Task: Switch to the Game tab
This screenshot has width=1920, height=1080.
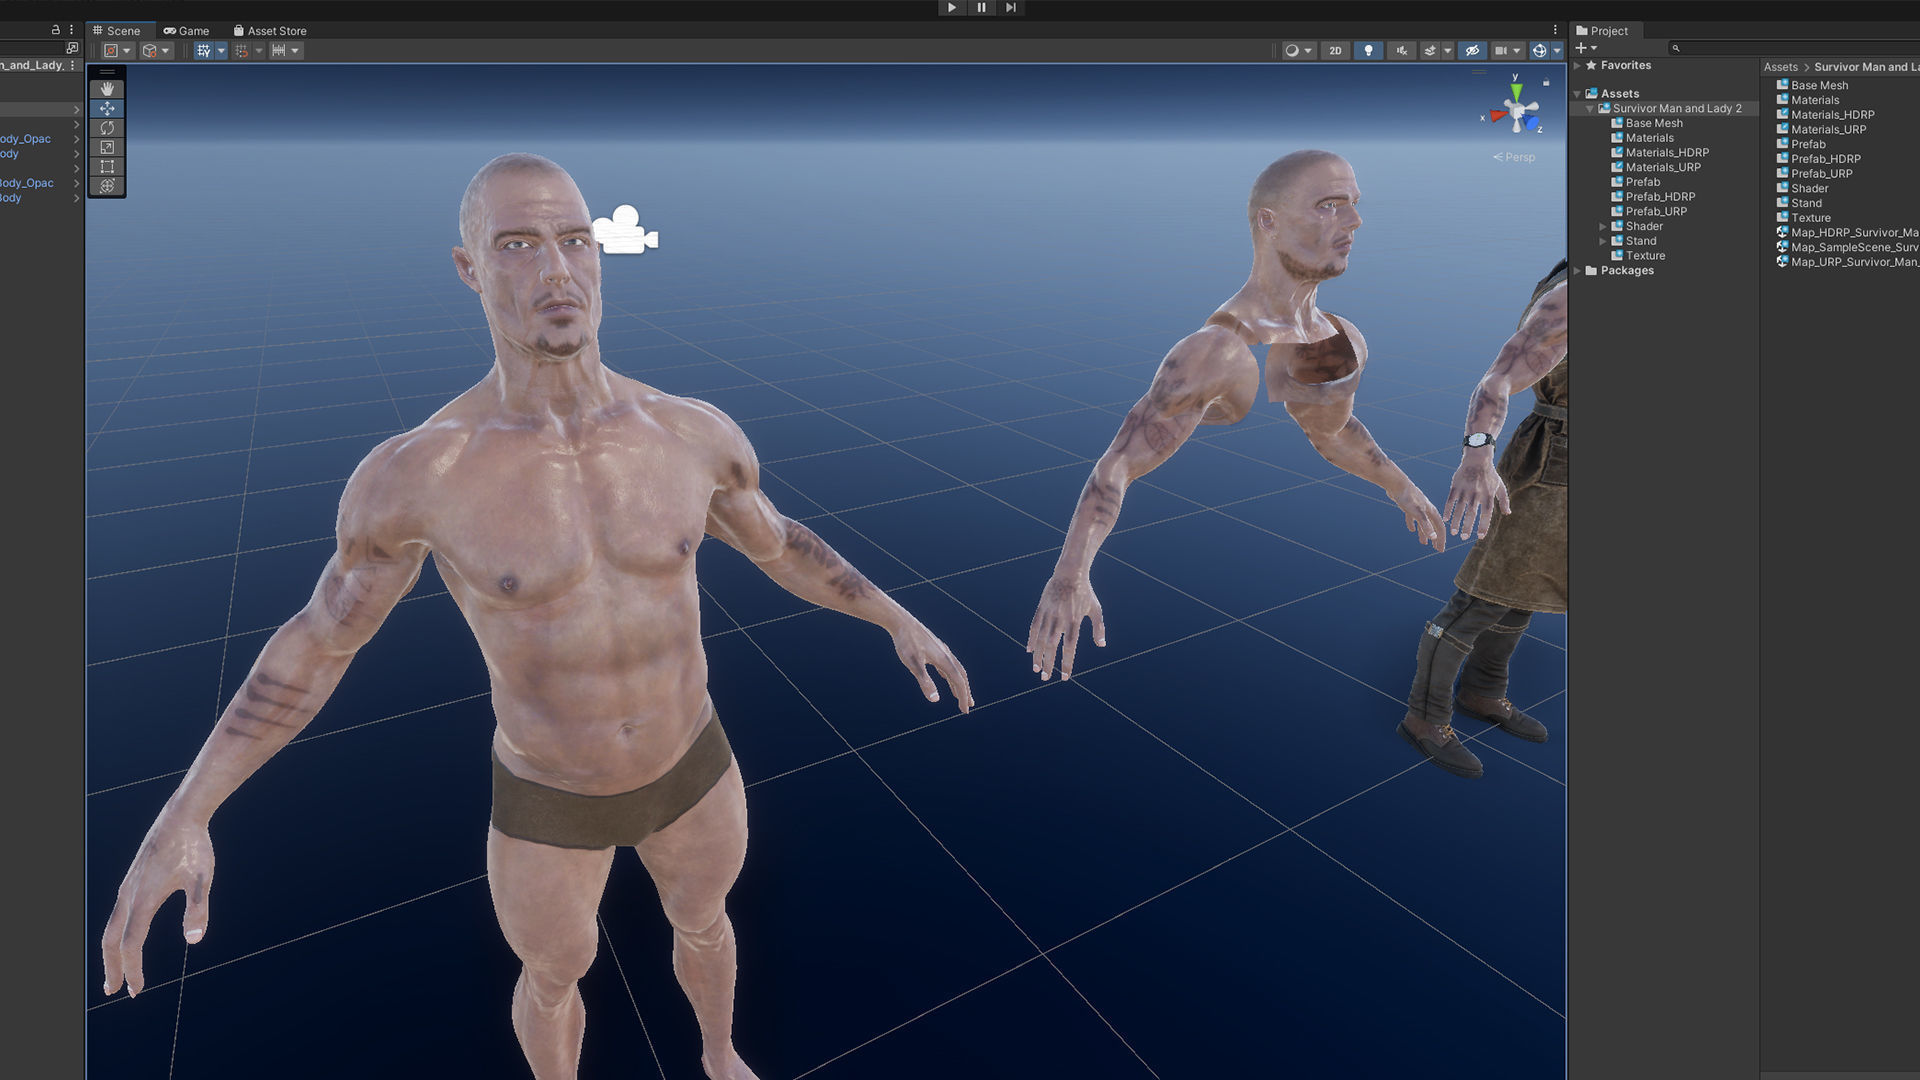Action: [187, 31]
